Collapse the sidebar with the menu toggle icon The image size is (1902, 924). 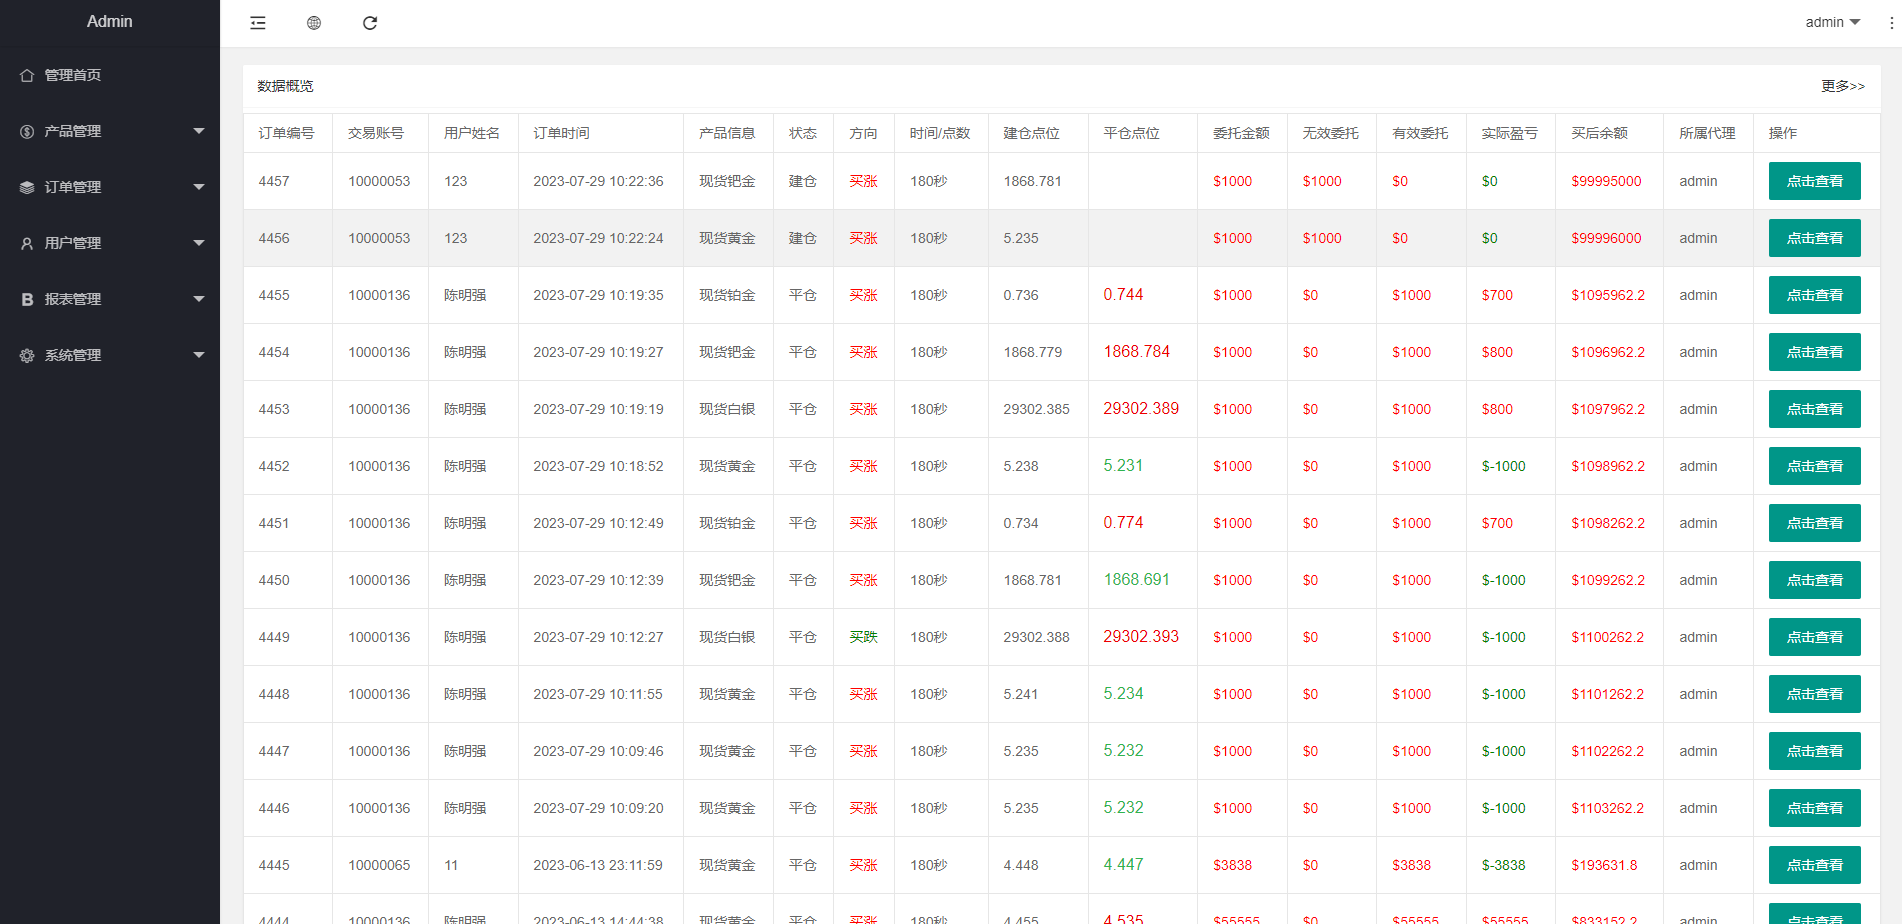tap(258, 23)
